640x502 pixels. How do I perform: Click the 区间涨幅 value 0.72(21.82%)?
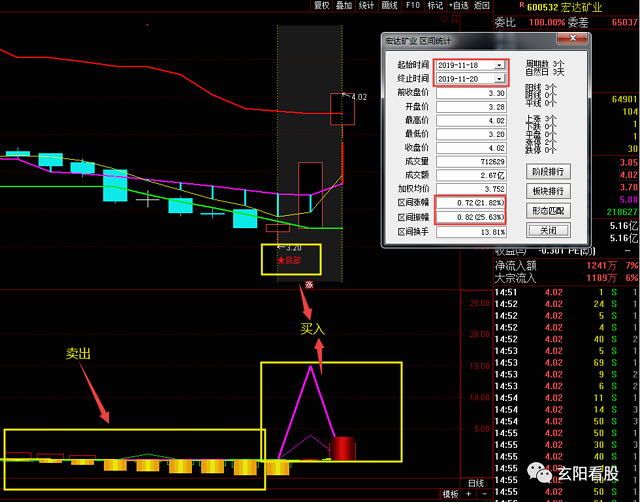[471, 203]
